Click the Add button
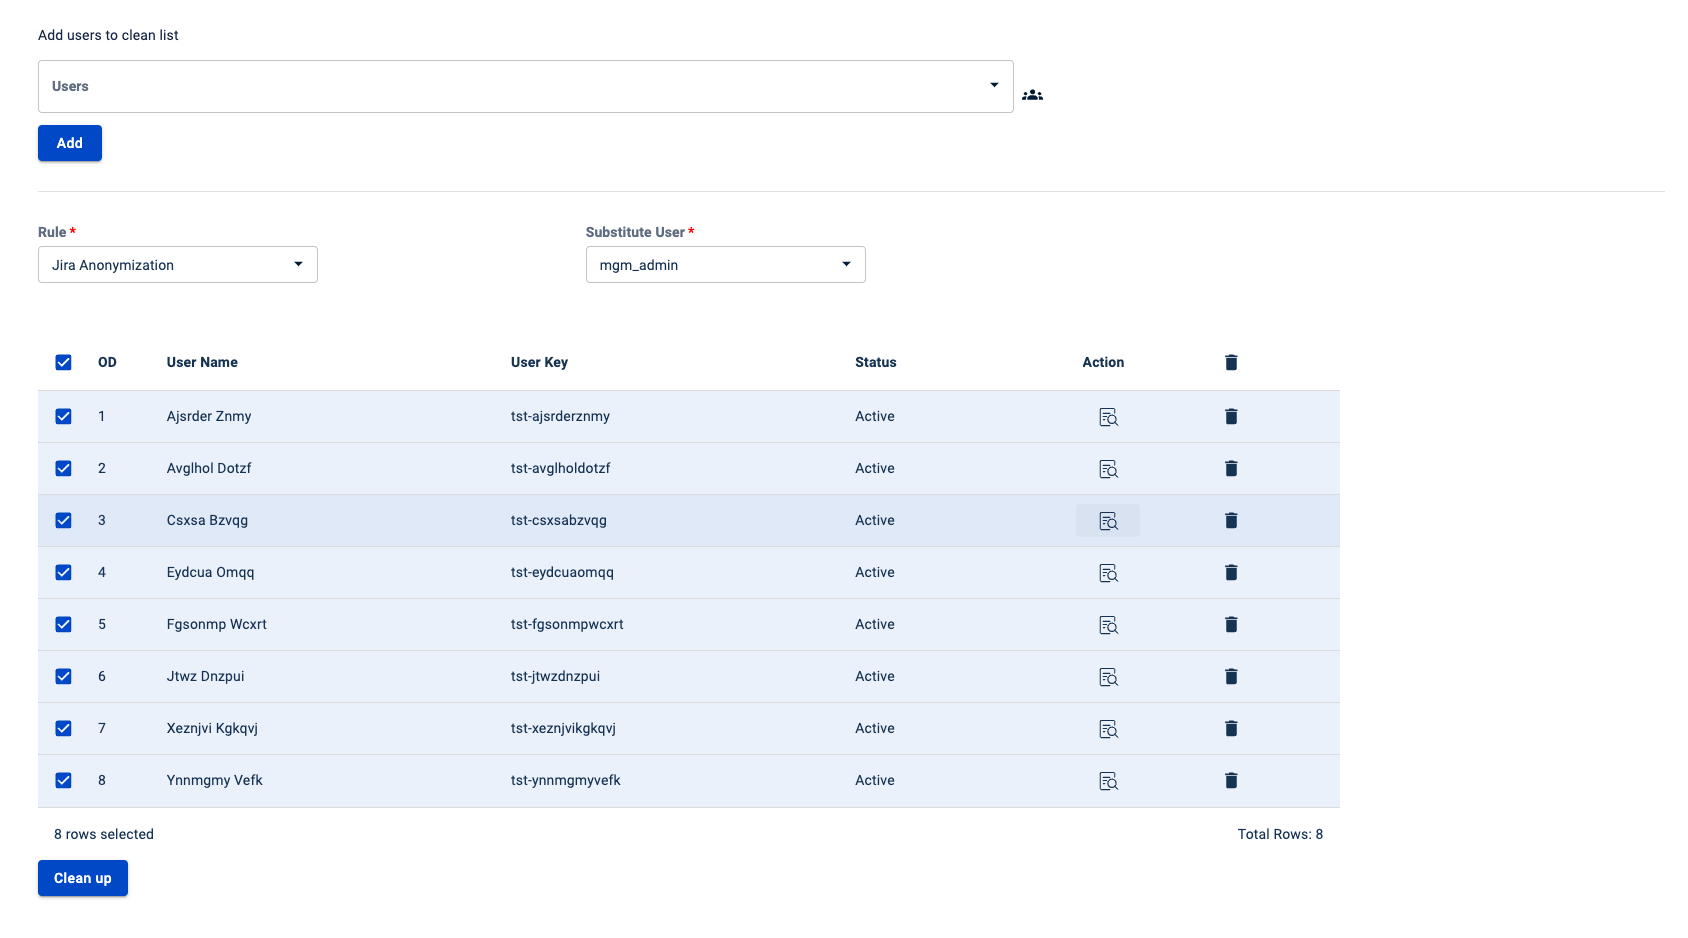The width and height of the screenshot is (1688, 938). 70,143
